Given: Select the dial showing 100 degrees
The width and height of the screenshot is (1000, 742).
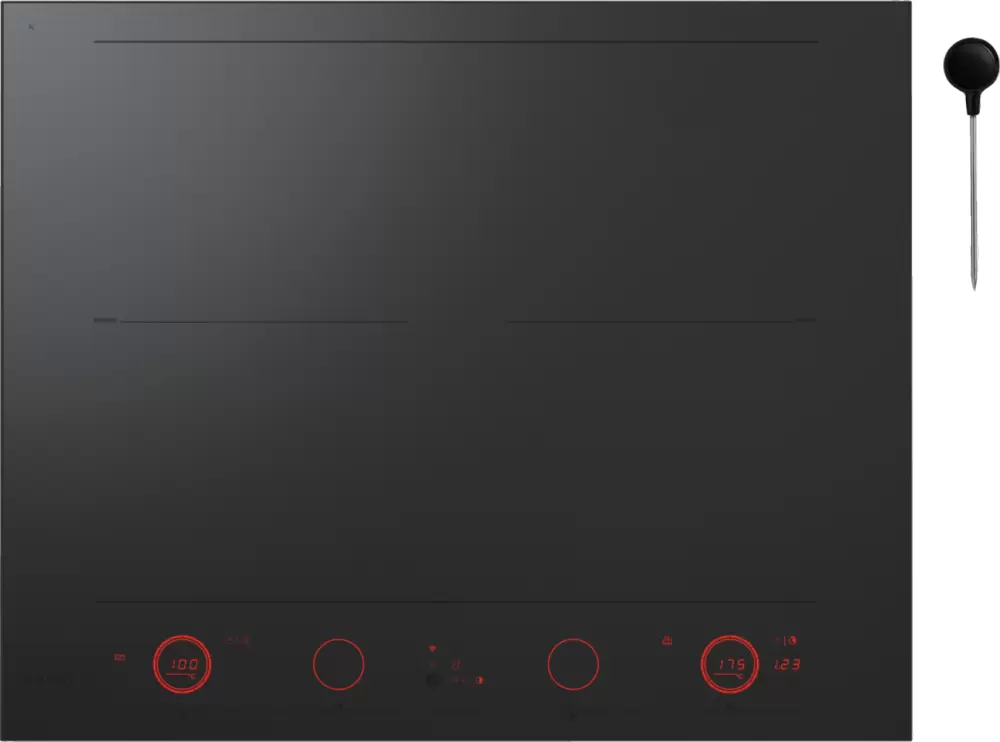Looking at the screenshot, I should pyautogui.click(x=182, y=664).
